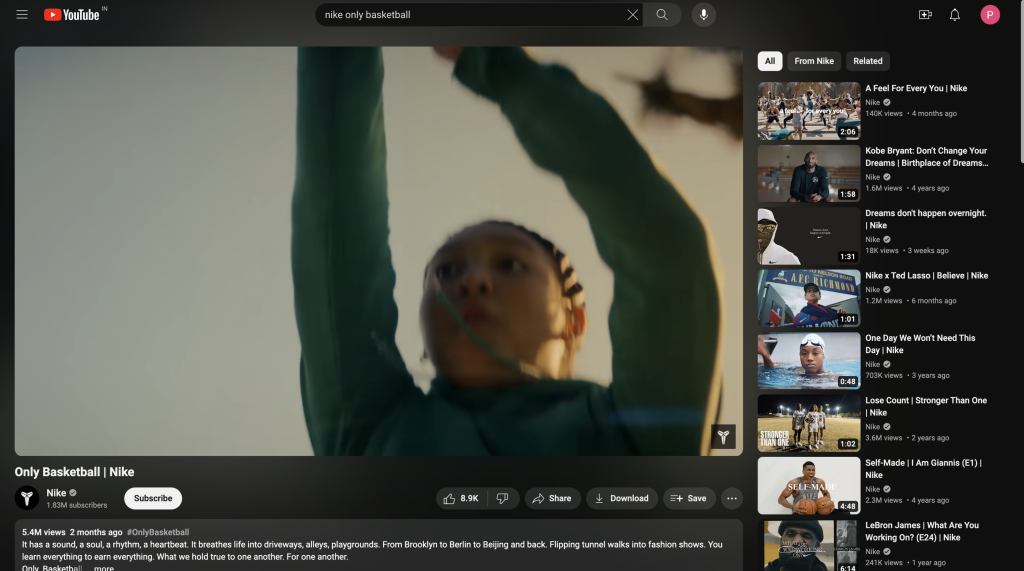Click the magnifying glass search button
Image resolution: width=1024 pixels, height=571 pixels.
tap(662, 15)
